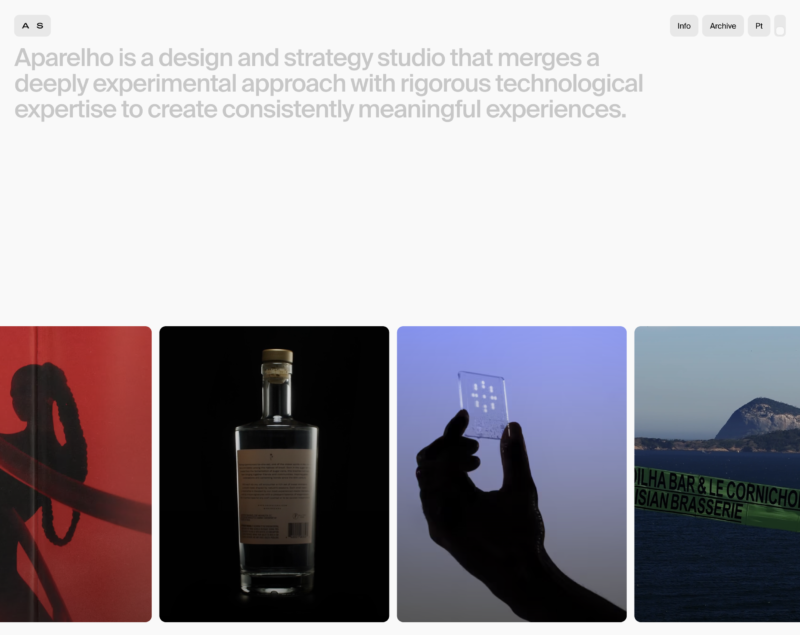The image size is (800, 635).
Task: Click the bottle's beige back label
Action: pos(275,495)
